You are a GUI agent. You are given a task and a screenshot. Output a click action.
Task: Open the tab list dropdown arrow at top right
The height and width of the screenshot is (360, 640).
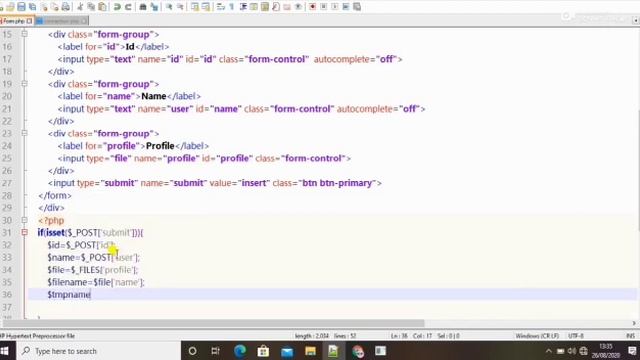(636, 20)
